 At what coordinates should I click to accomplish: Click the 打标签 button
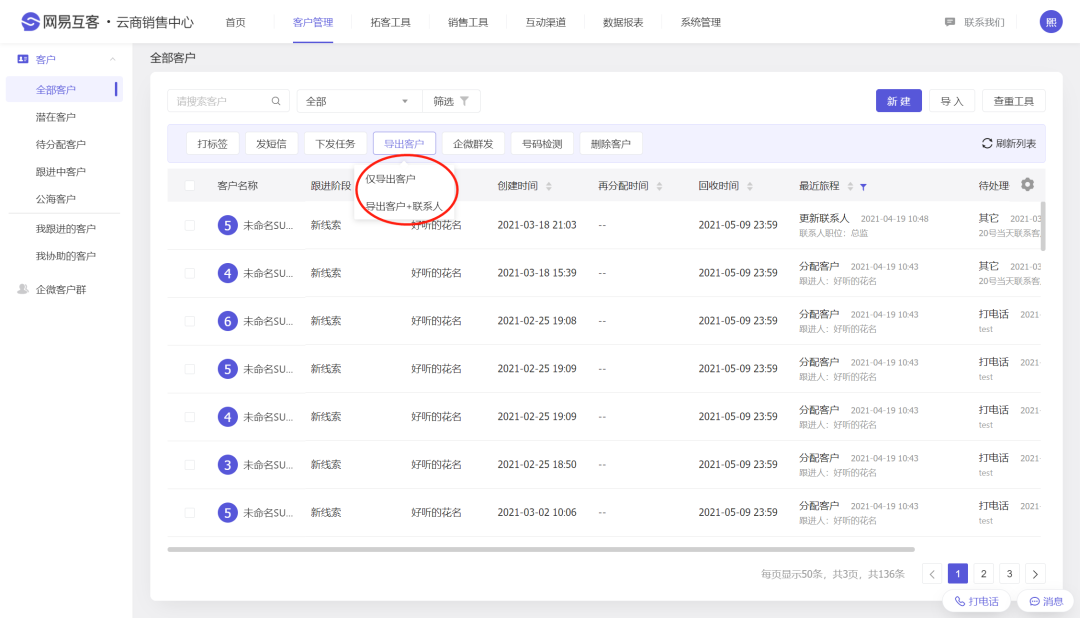click(x=212, y=144)
